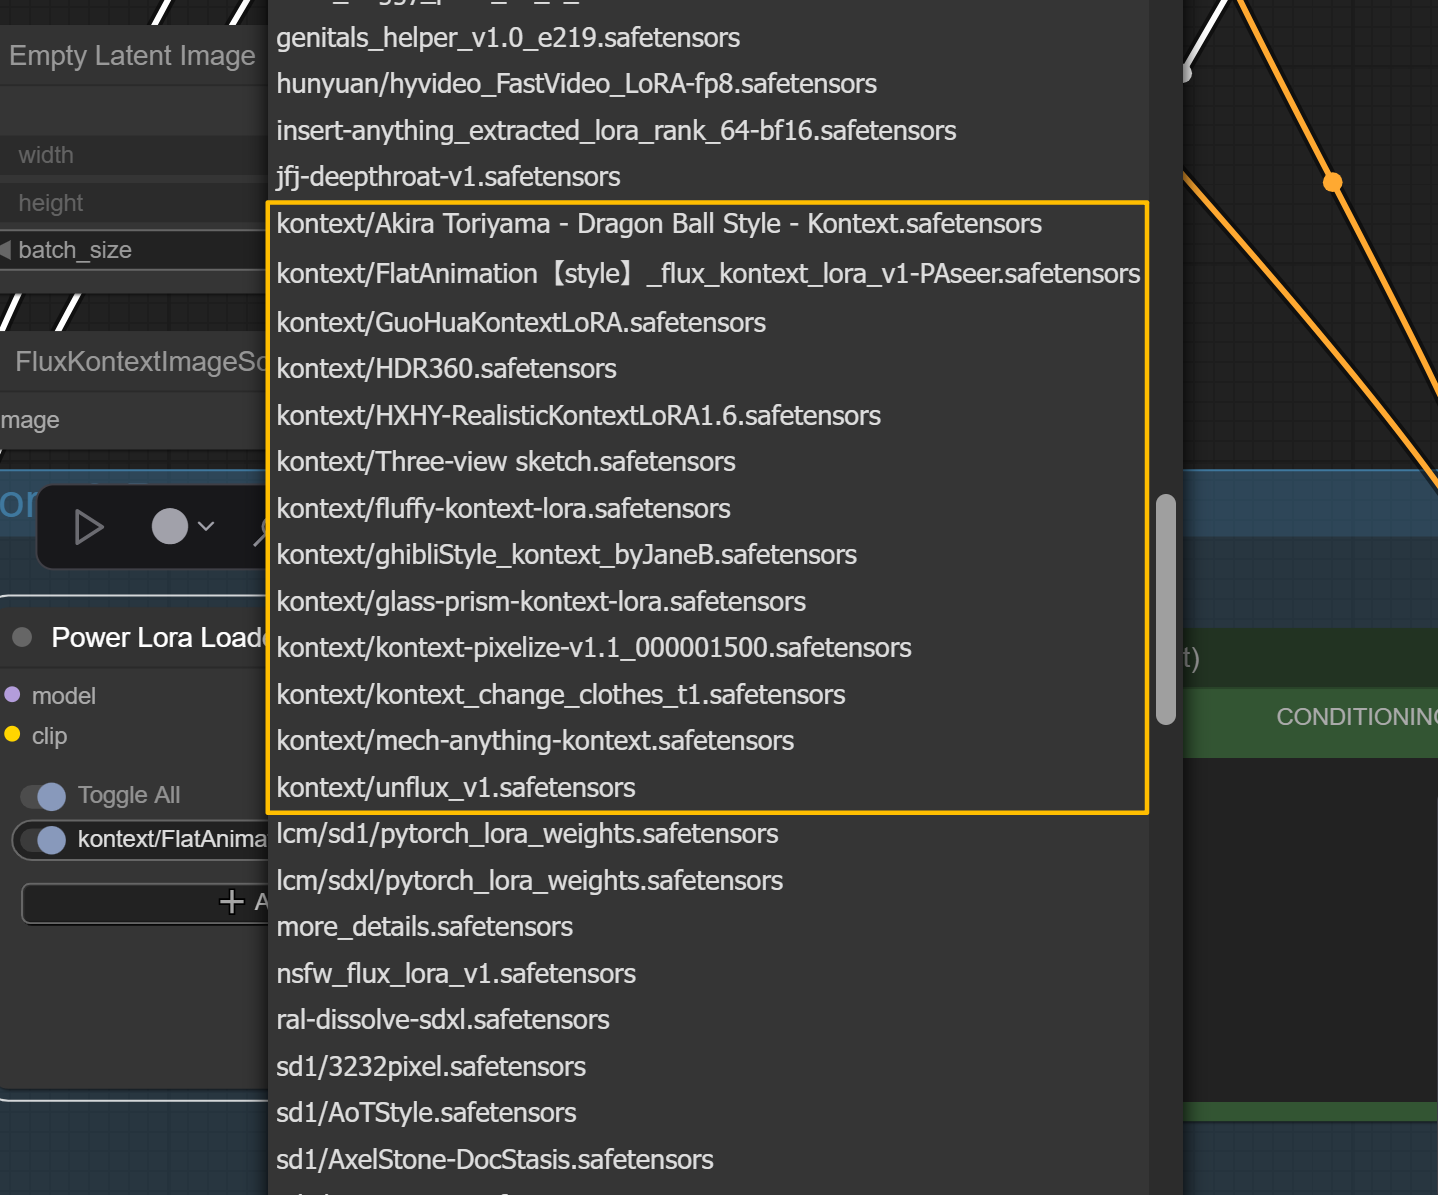Select ral-dissolve-sdxl.safetensors

pos(708,1020)
